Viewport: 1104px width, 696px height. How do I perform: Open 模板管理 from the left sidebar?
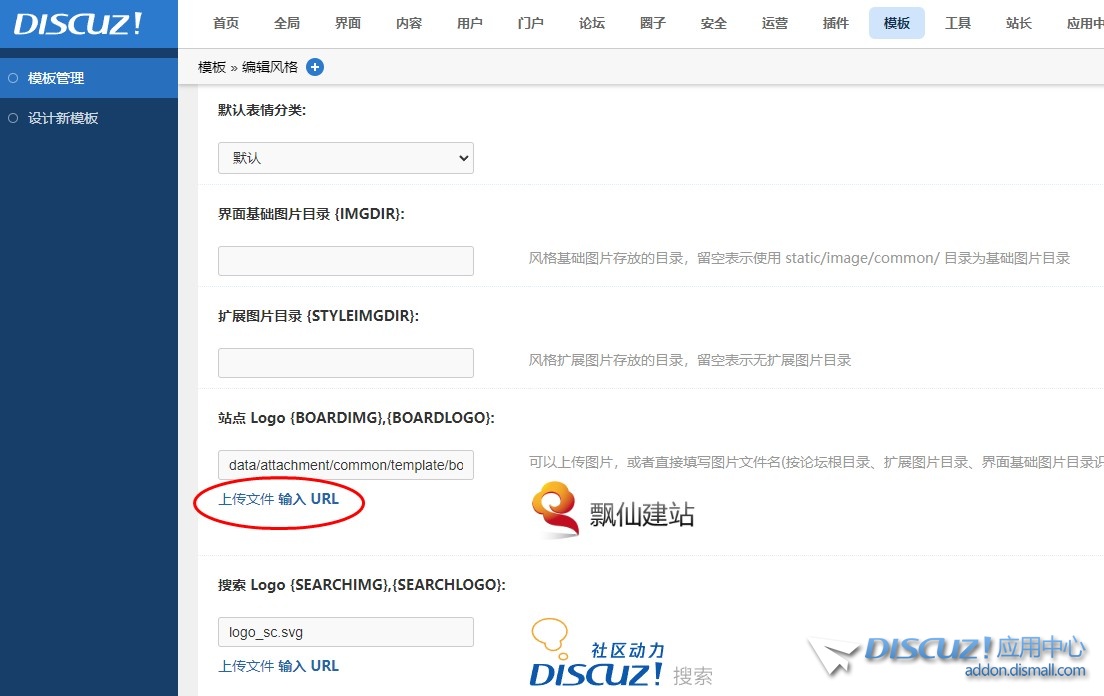(x=55, y=77)
